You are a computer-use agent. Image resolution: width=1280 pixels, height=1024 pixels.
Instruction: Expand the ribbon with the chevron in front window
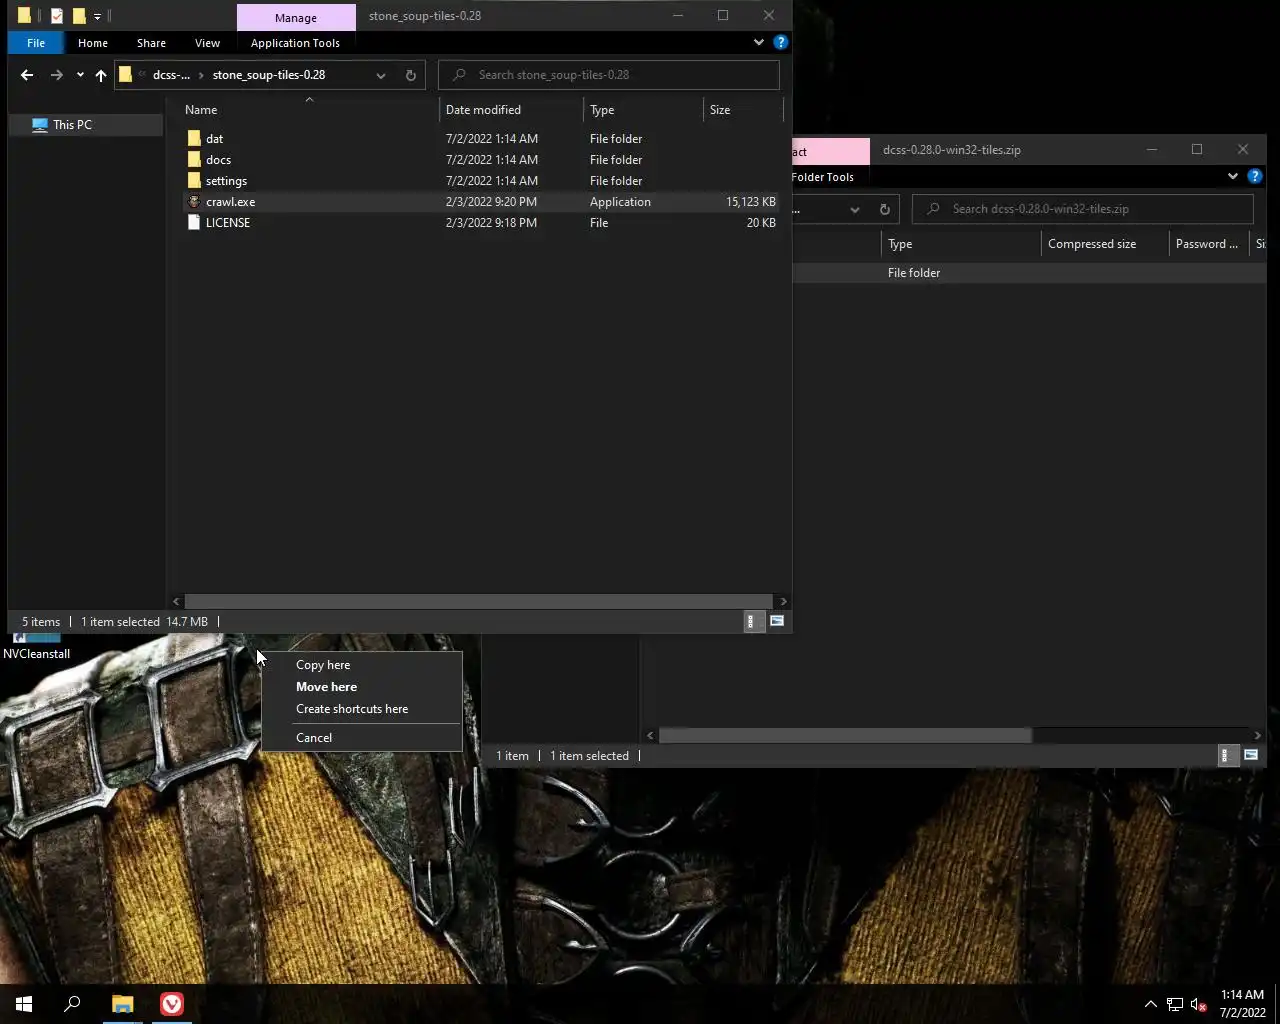pos(758,42)
